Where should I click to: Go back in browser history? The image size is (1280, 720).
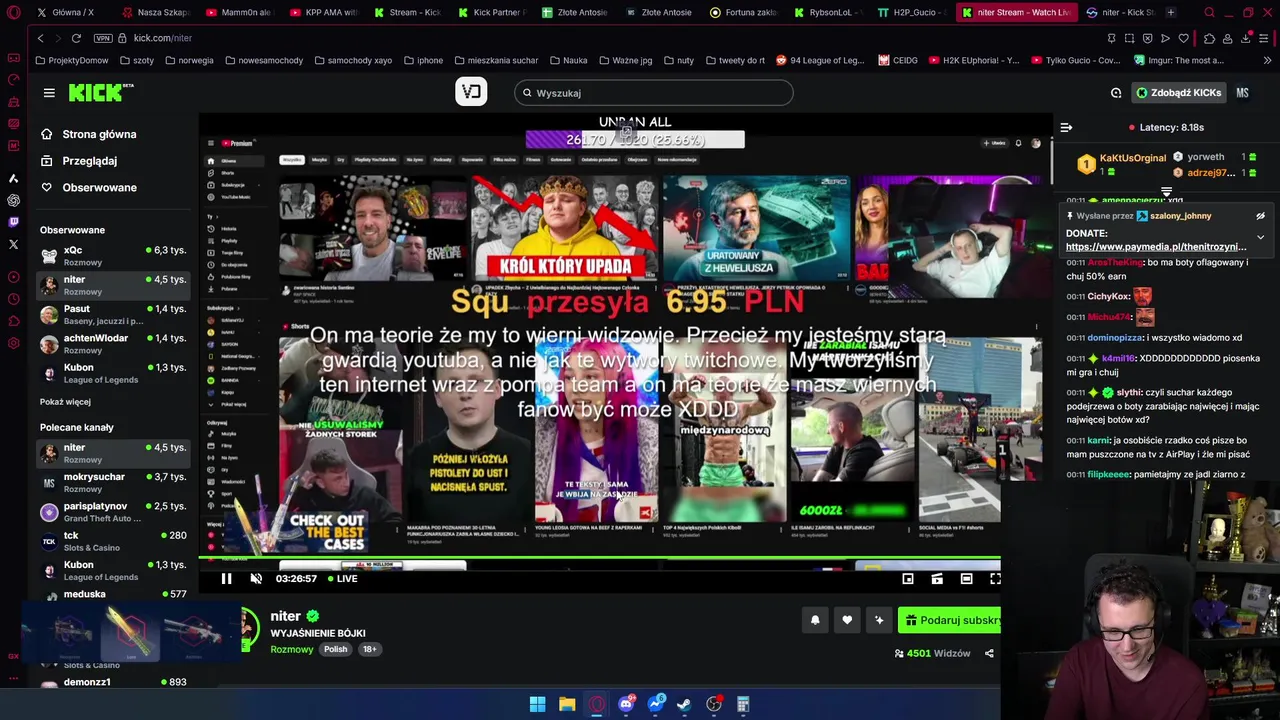pos(40,38)
